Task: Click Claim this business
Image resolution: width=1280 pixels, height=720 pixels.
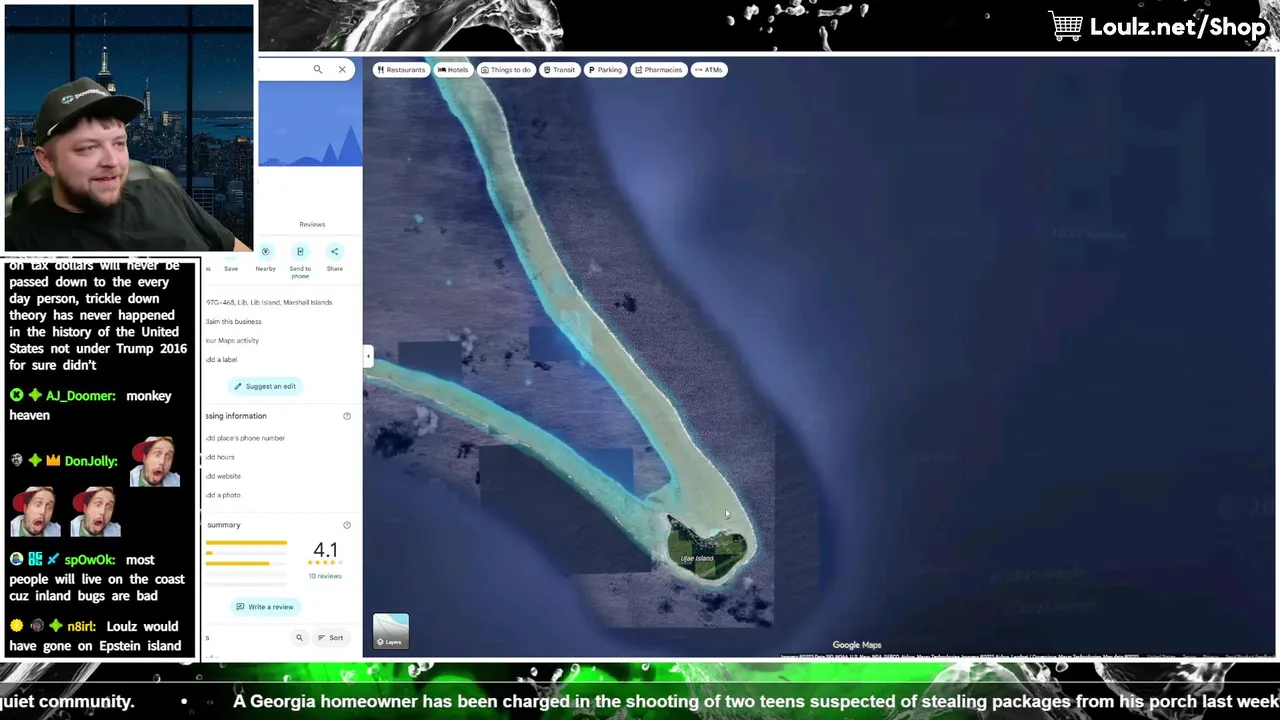Action: [x=234, y=321]
